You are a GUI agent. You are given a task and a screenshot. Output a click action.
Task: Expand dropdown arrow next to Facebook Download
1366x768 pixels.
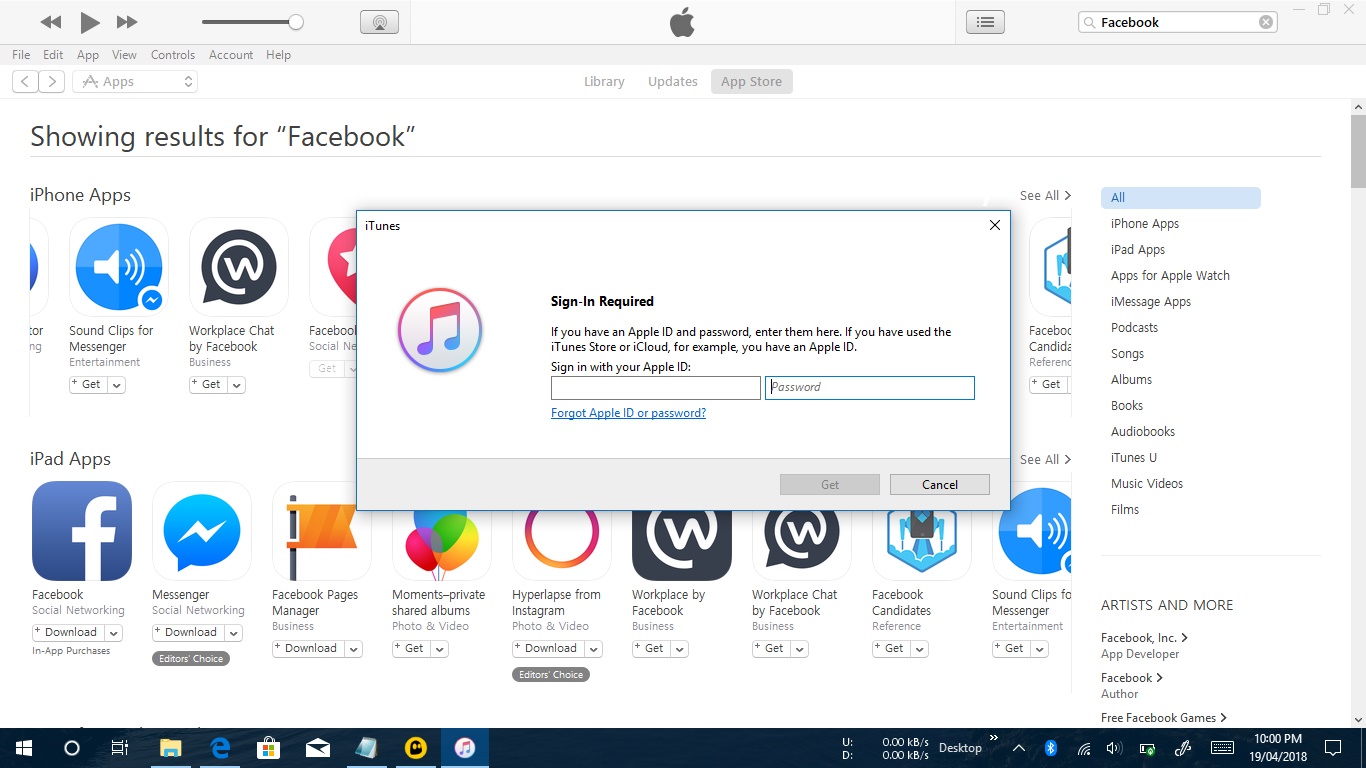point(114,632)
